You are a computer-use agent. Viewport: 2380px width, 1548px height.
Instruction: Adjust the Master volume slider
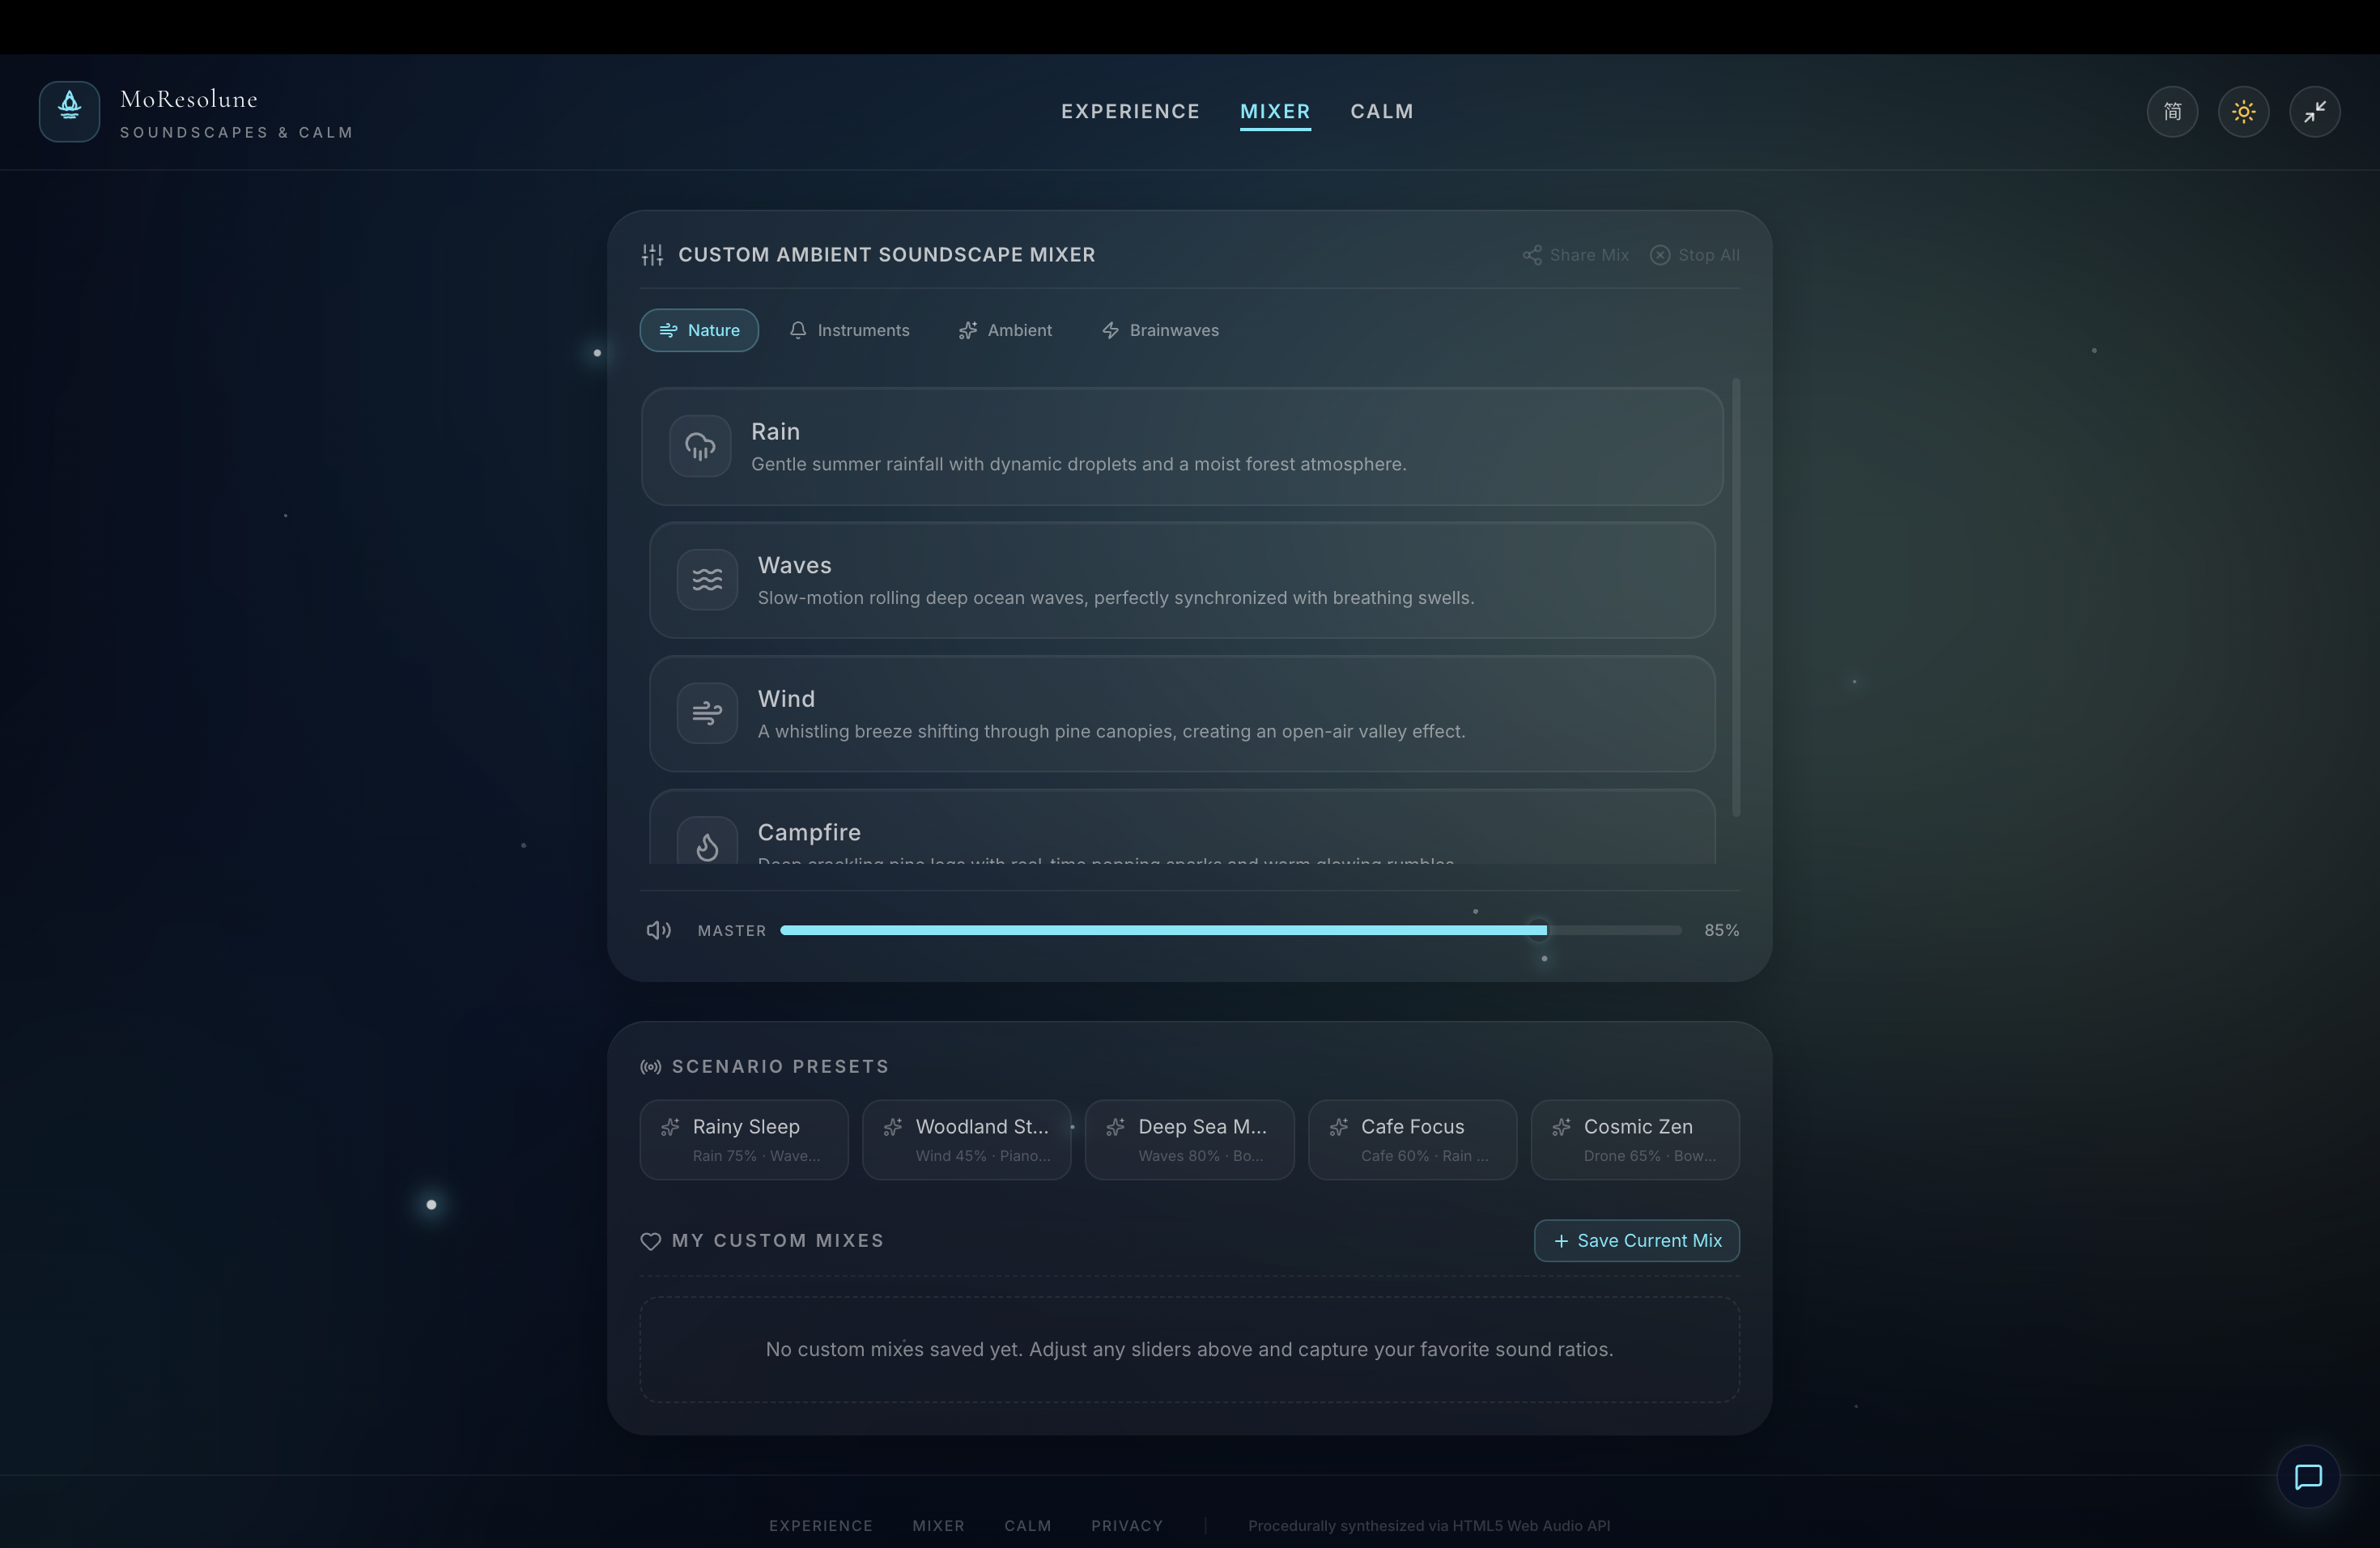[1231, 931]
